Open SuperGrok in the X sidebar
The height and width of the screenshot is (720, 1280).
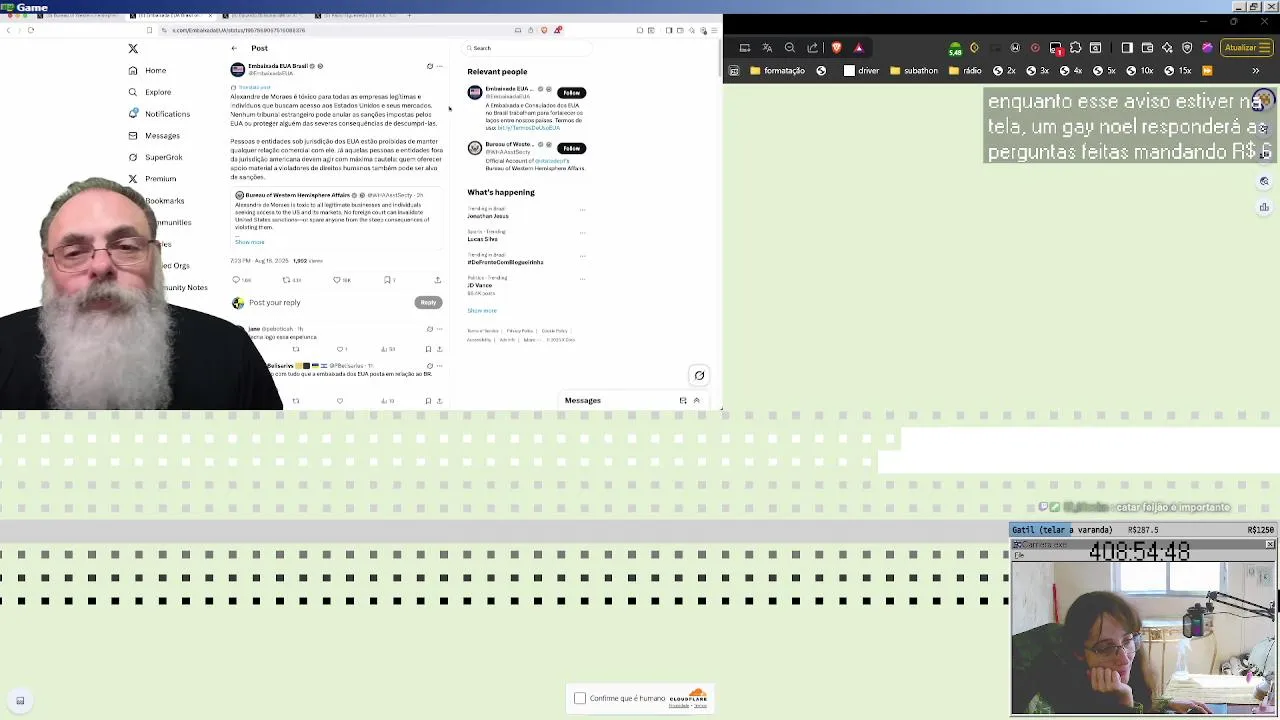click(x=155, y=157)
